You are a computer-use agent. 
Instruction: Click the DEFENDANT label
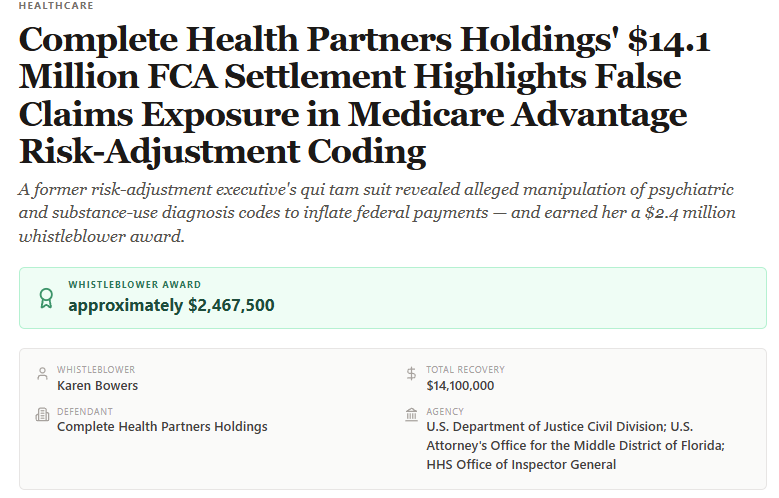(x=85, y=412)
